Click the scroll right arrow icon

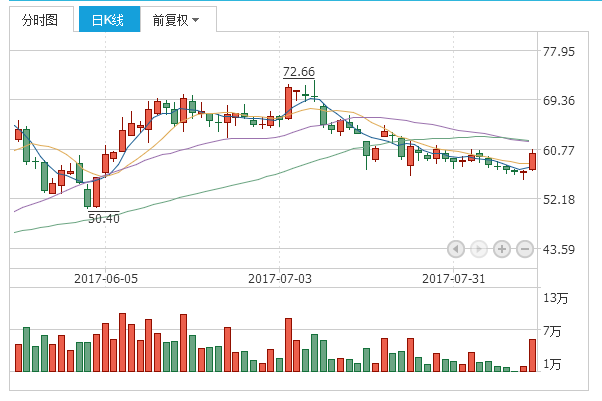click(x=478, y=249)
